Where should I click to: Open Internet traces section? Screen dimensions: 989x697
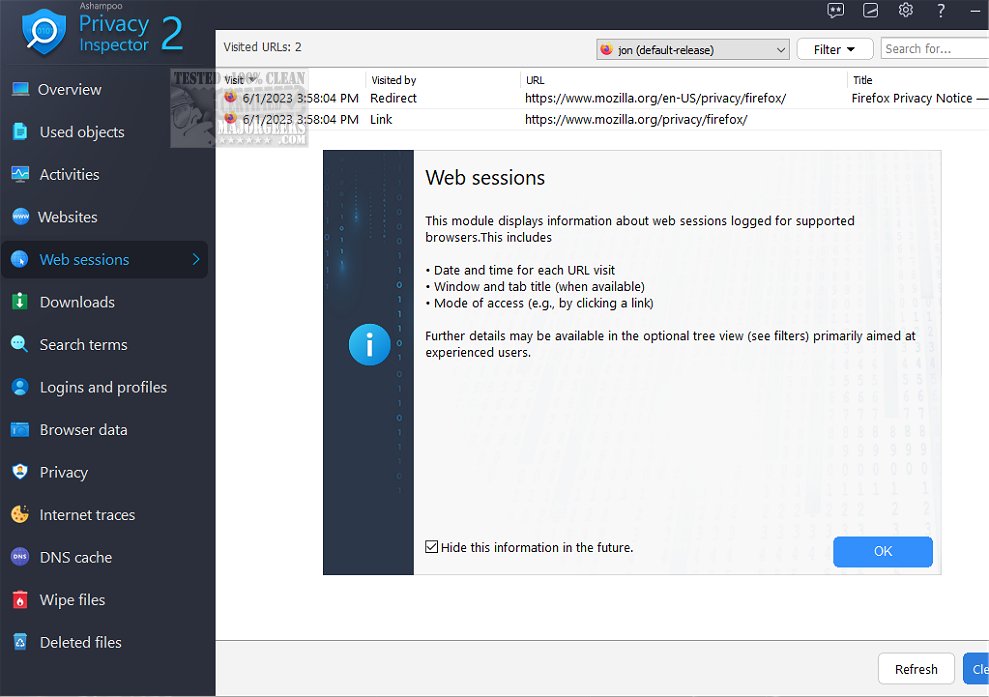coord(87,515)
